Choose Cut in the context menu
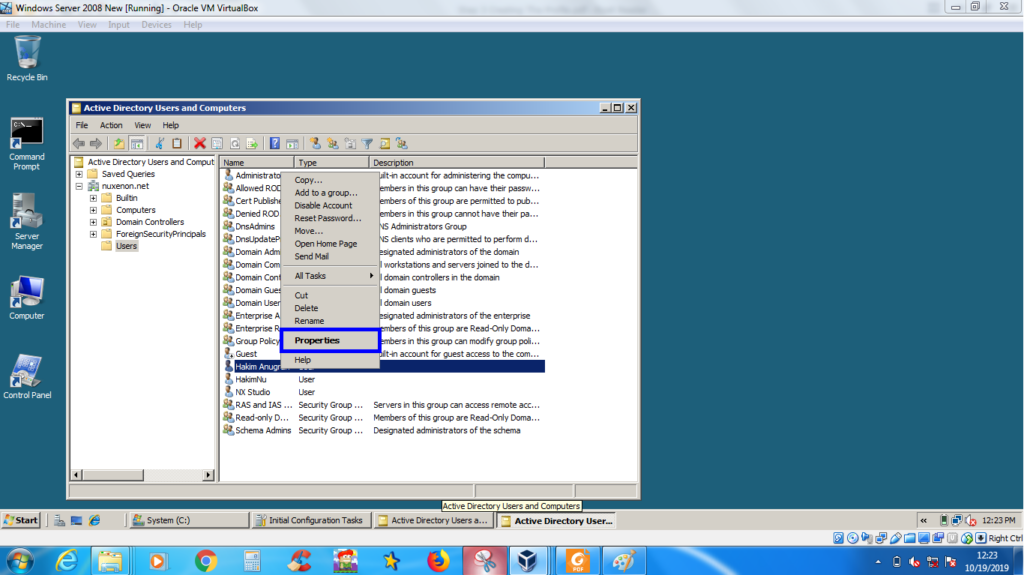 point(330,295)
